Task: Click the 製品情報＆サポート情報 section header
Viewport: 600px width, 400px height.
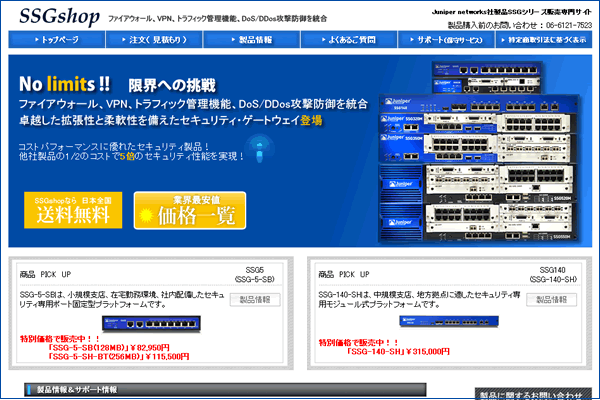Action: point(77,389)
